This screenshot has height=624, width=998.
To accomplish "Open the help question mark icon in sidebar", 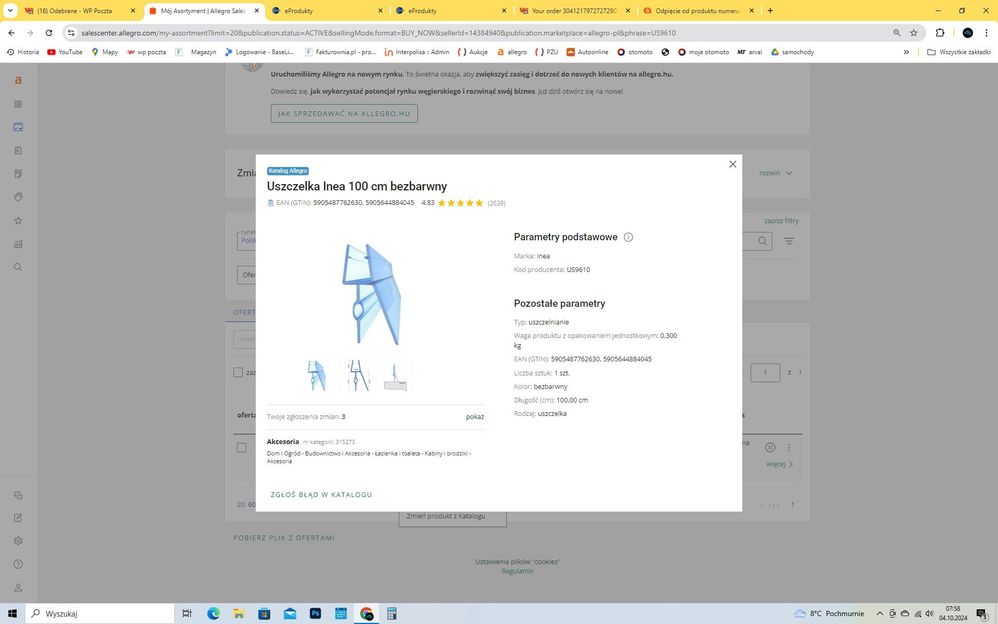I will coord(18,564).
